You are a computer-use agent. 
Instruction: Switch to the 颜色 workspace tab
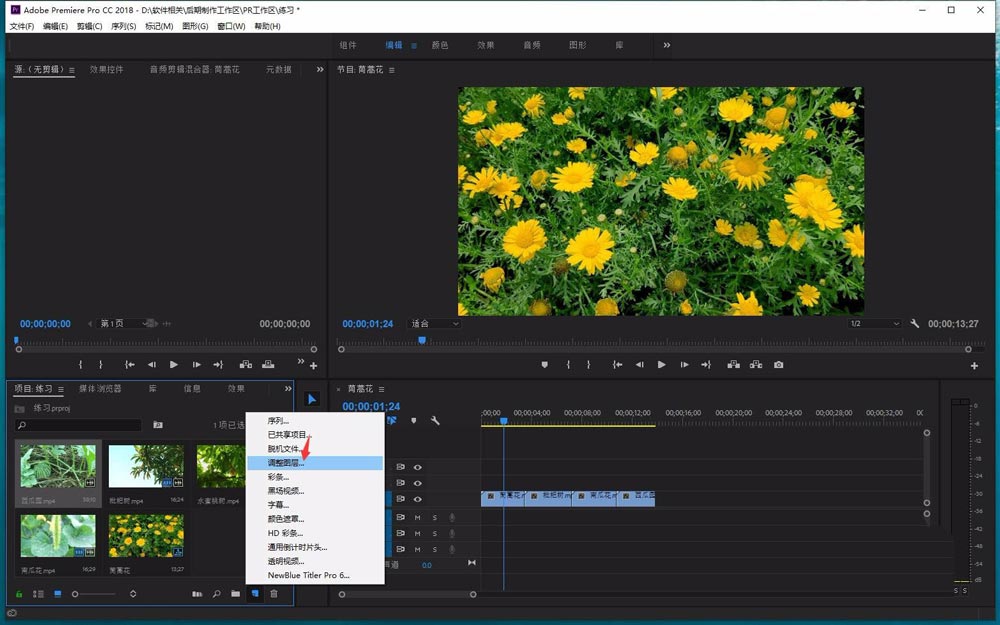(x=440, y=45)
